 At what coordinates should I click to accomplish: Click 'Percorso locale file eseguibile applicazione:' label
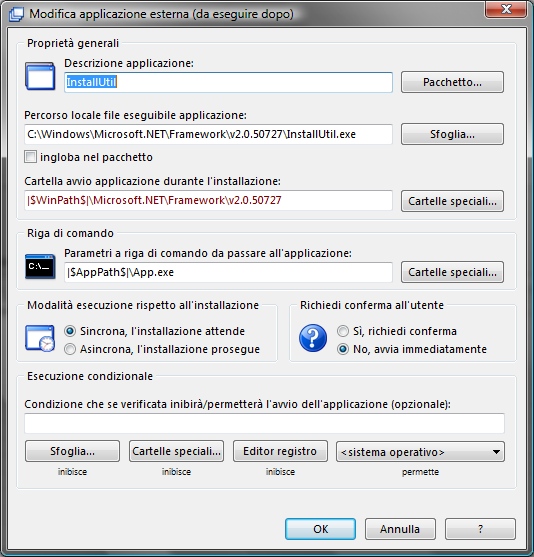[135, 115]
